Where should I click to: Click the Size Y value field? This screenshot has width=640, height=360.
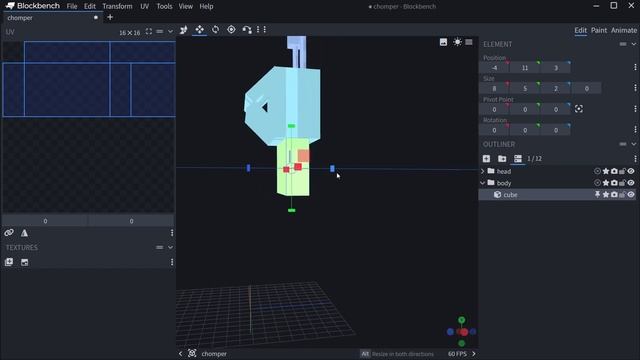coord(525,89)
